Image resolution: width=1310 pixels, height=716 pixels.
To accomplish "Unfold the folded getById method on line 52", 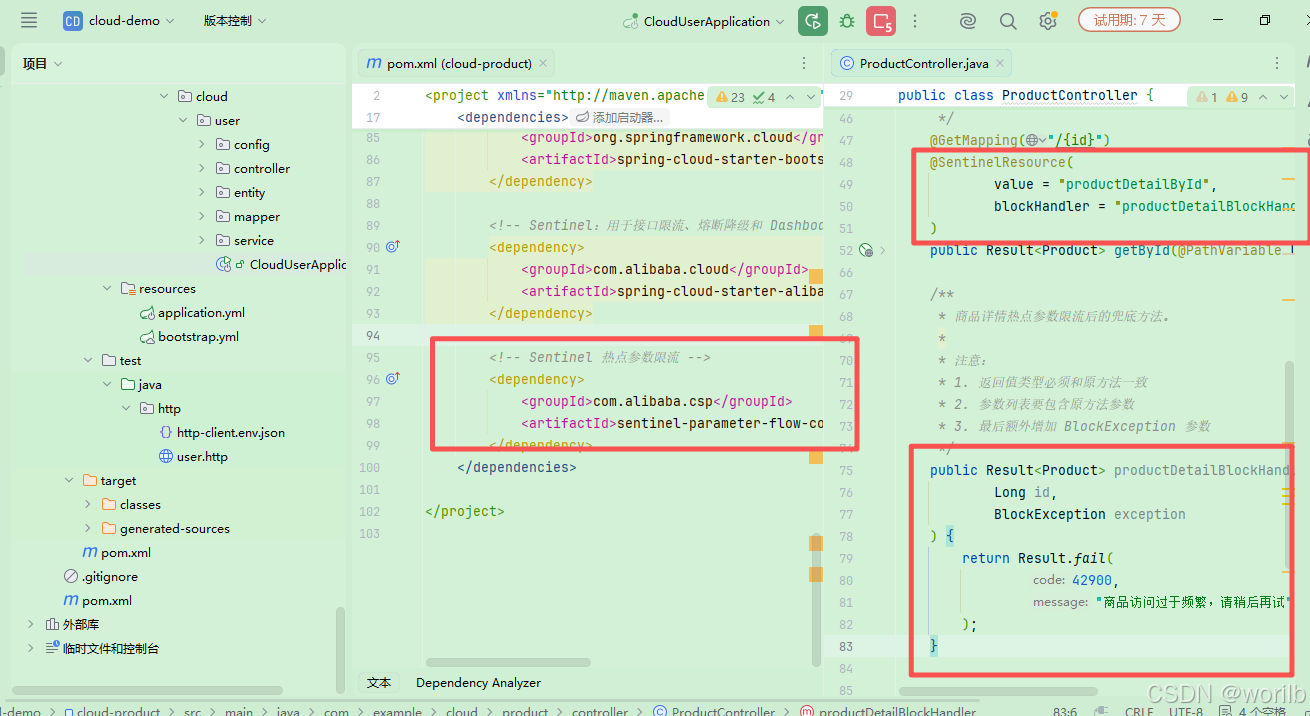I will tap(883, 250).
